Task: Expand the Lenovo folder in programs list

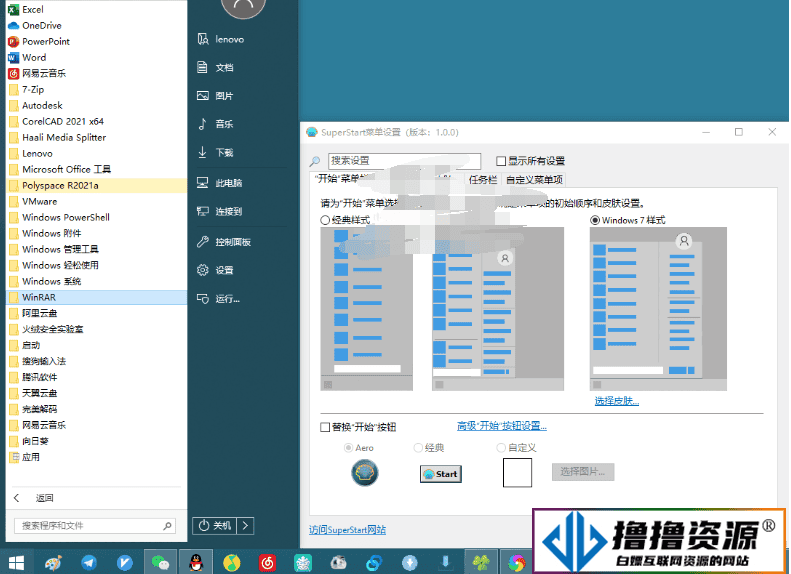Action: tap(96, 154)
